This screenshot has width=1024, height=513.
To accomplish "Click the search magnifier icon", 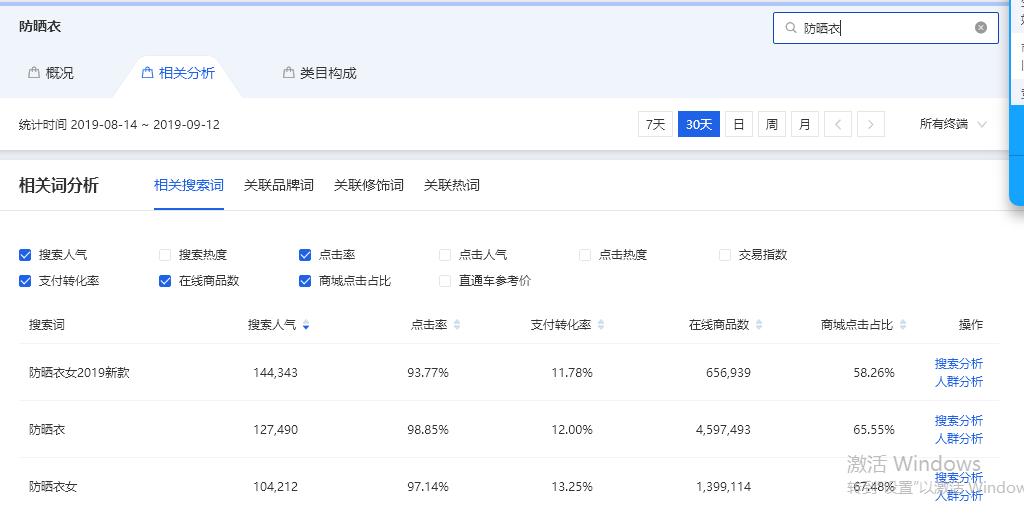I will click(790, 27).
